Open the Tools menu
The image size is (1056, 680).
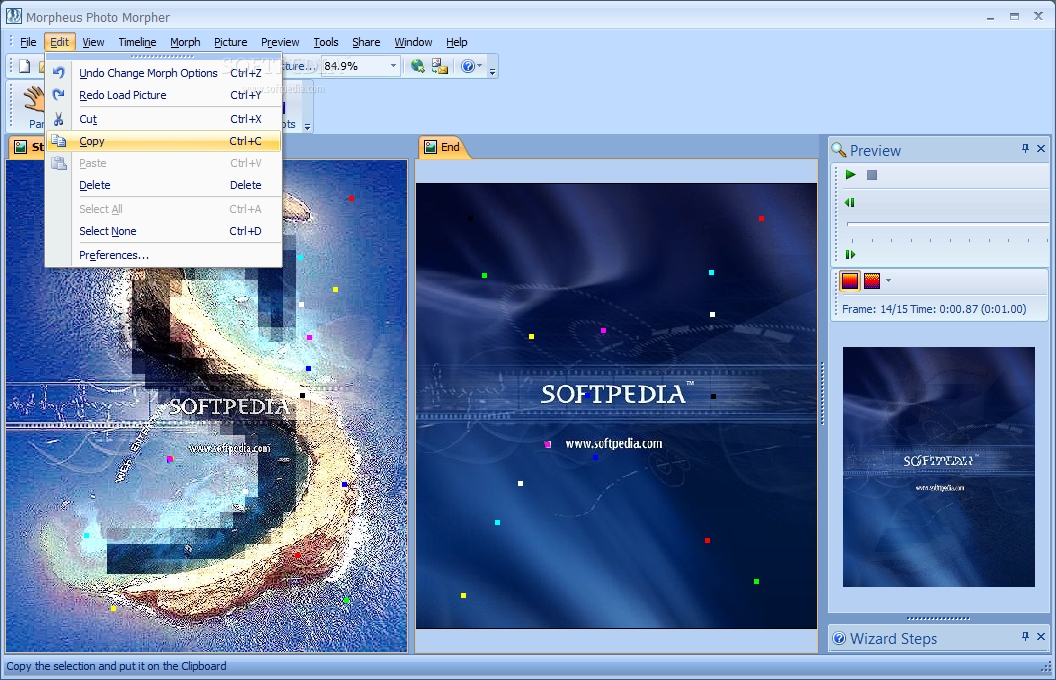326,42
